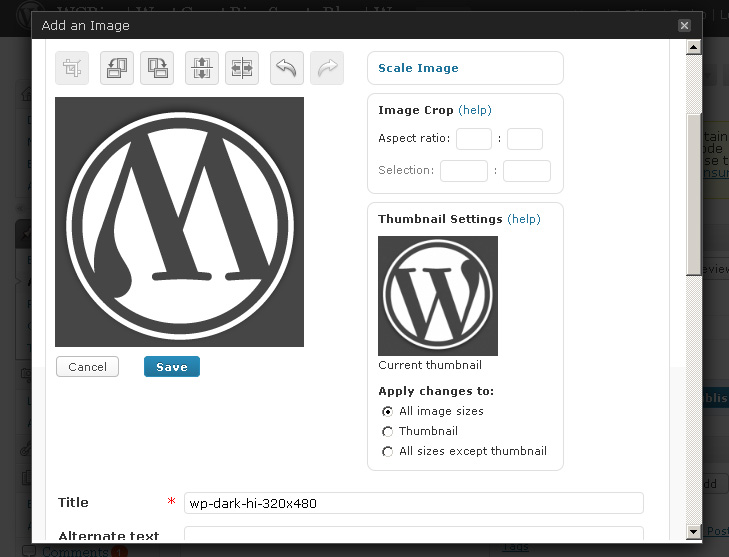729x557 pixels.
Task: Open Image Crop help link
Action: click(x=475, y=110)
